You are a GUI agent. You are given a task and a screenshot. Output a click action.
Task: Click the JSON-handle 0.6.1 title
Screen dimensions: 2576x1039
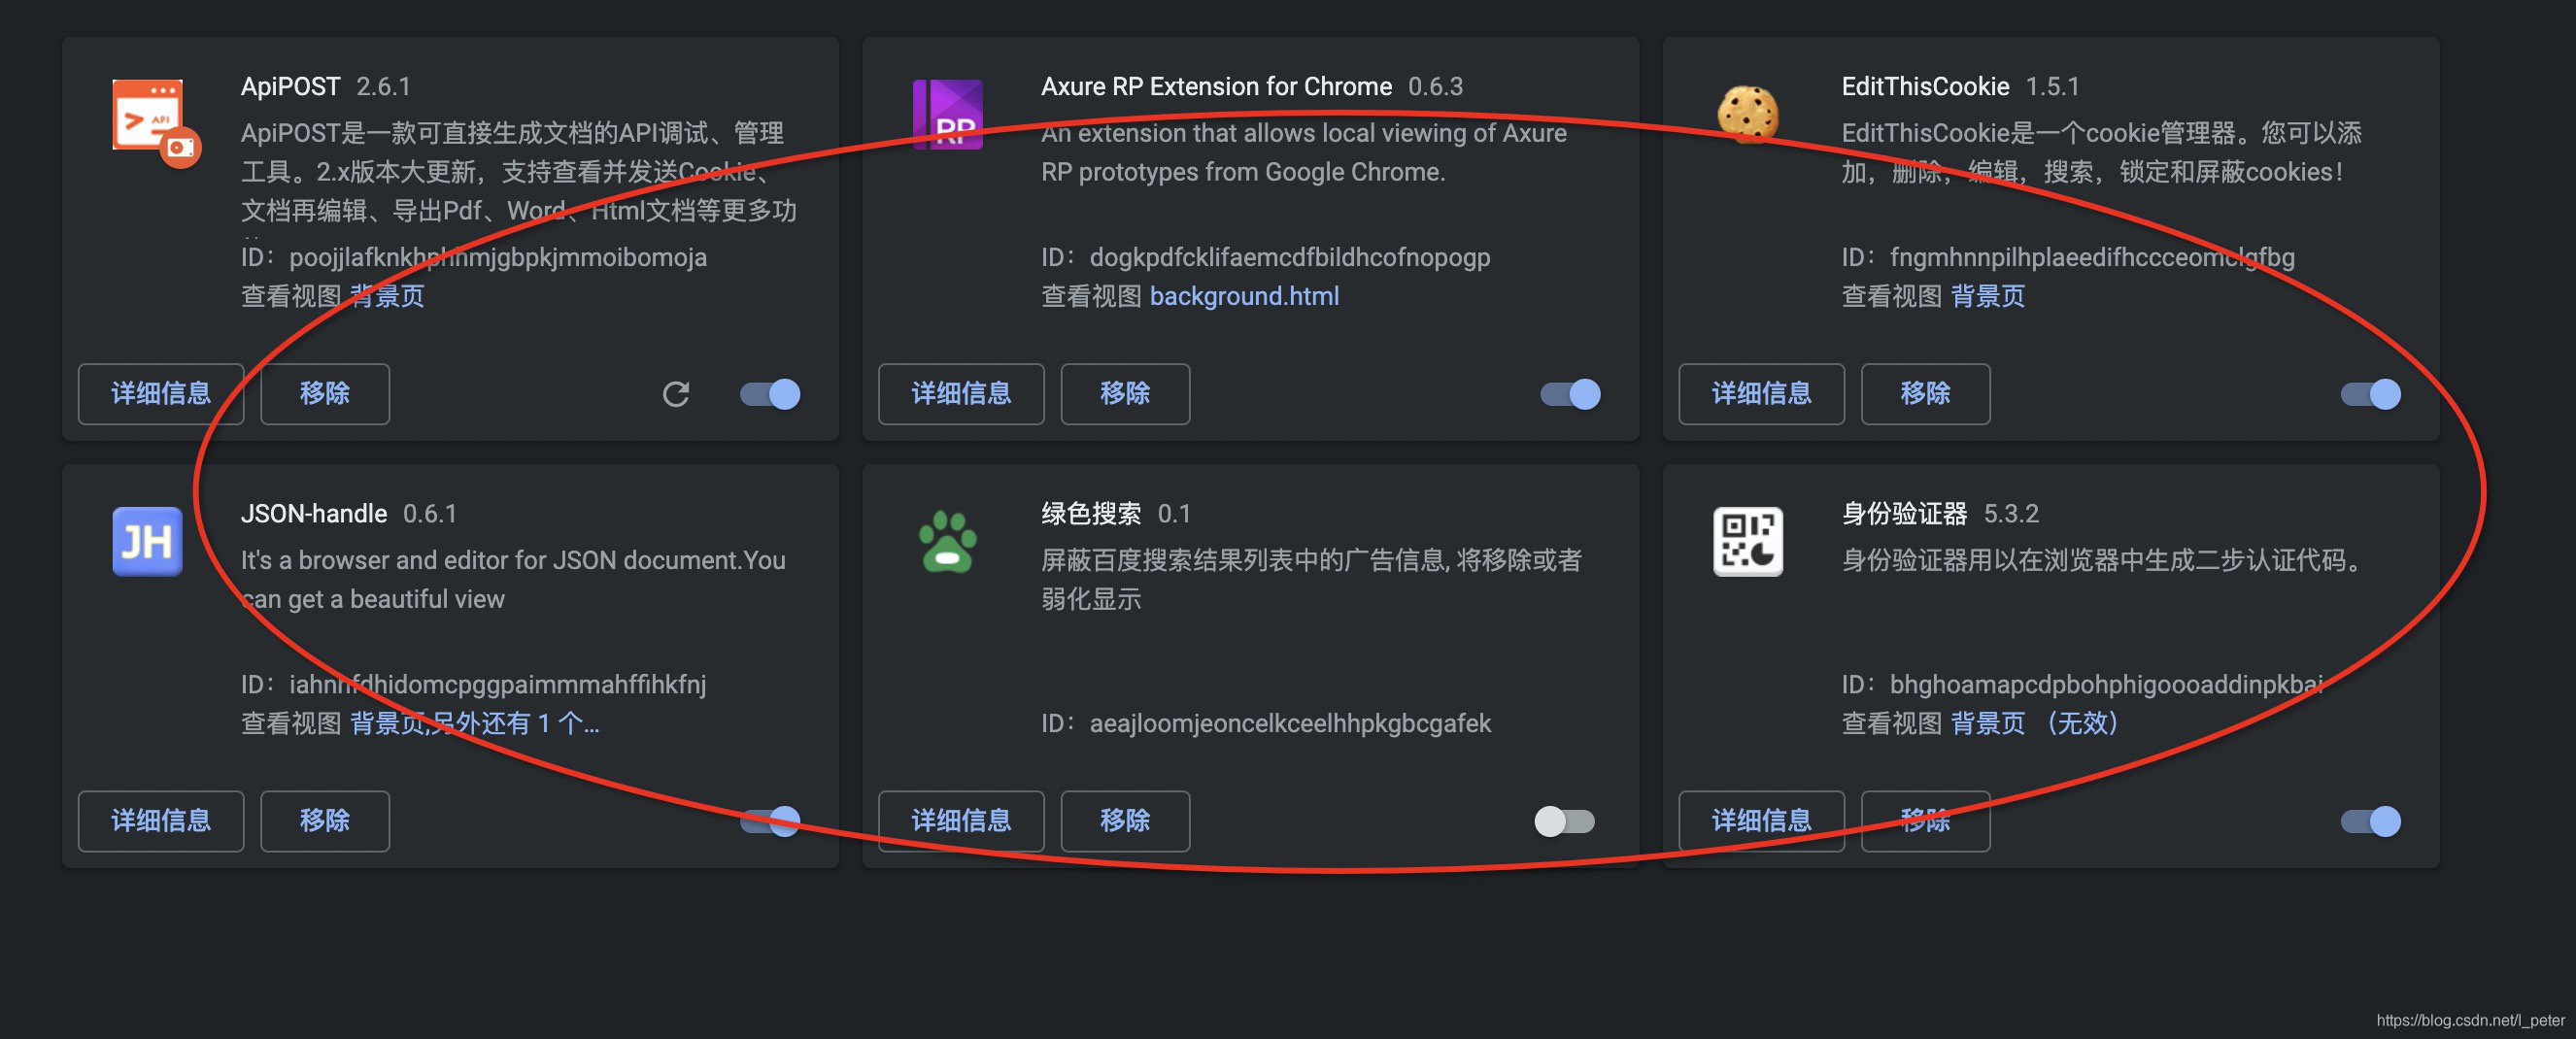(349, 514)
